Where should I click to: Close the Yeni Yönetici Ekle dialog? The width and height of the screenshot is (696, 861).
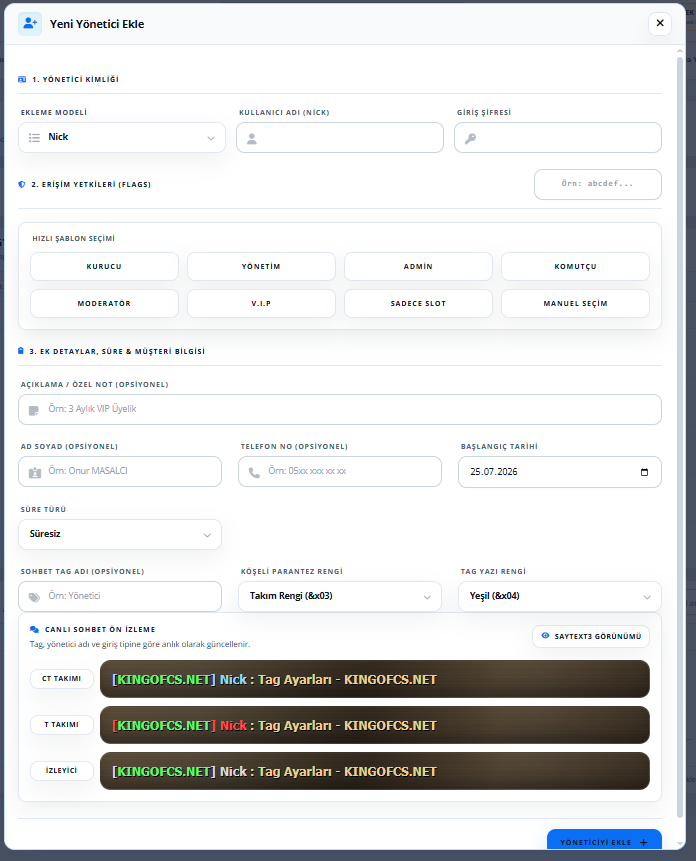(660, 23)
